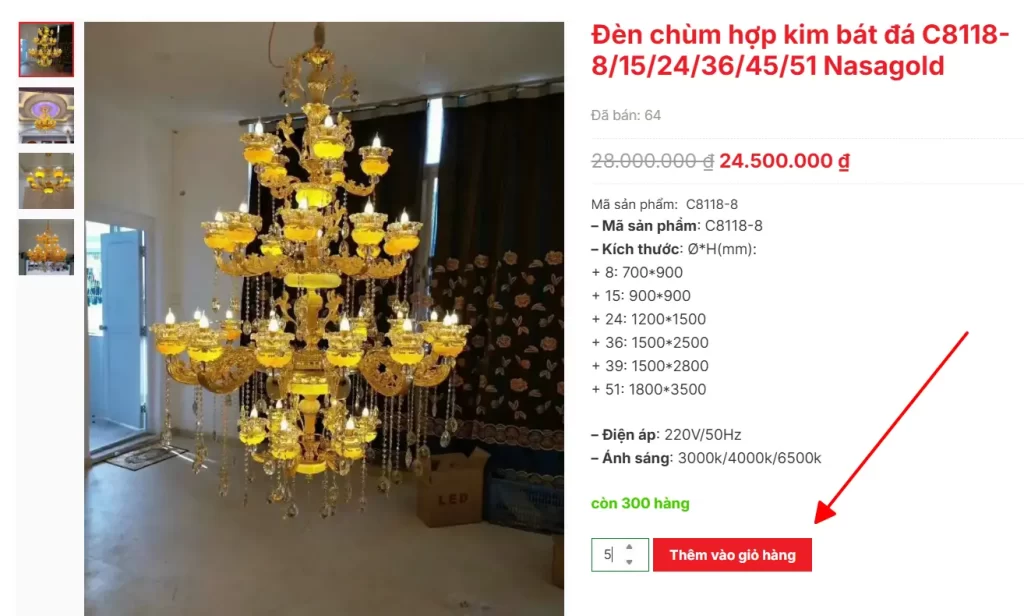1024x616 pixels.
Task: Click the Ánh sáng 3000k/4000k/6500k line
Action: [x=706, y=459]
